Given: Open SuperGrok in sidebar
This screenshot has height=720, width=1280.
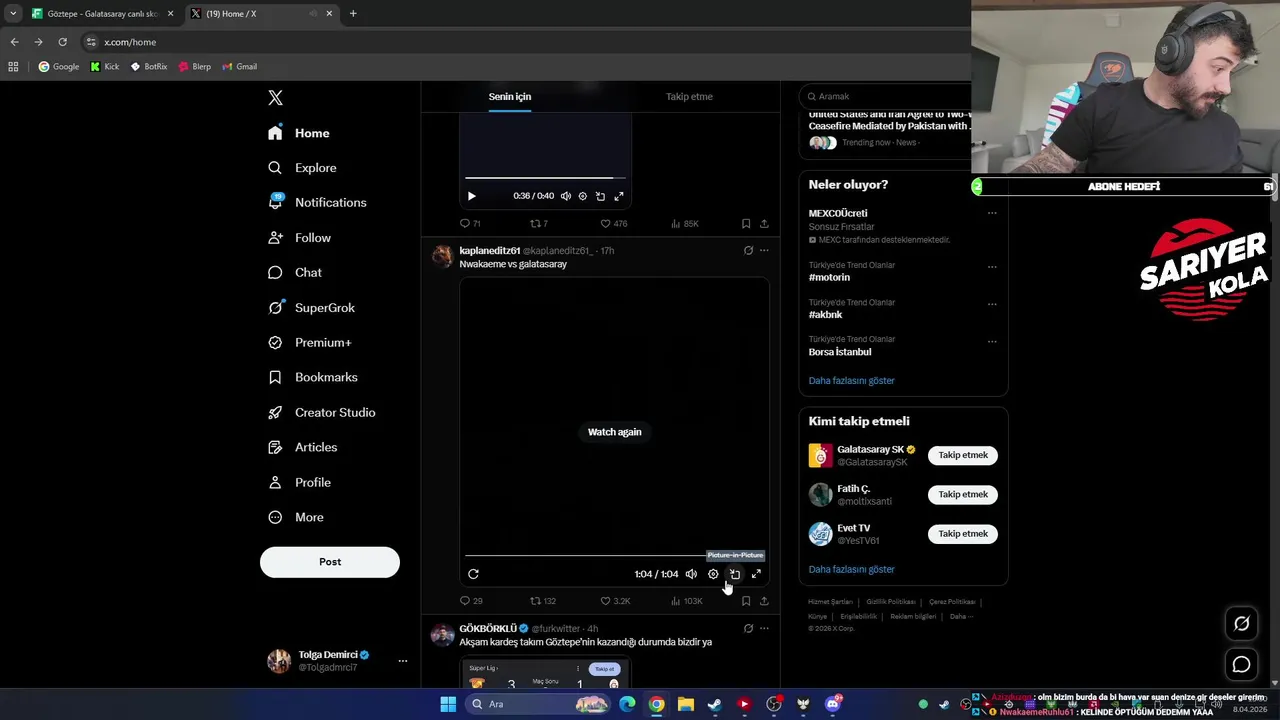Looking at the screenshot, I should click(311, 308).
